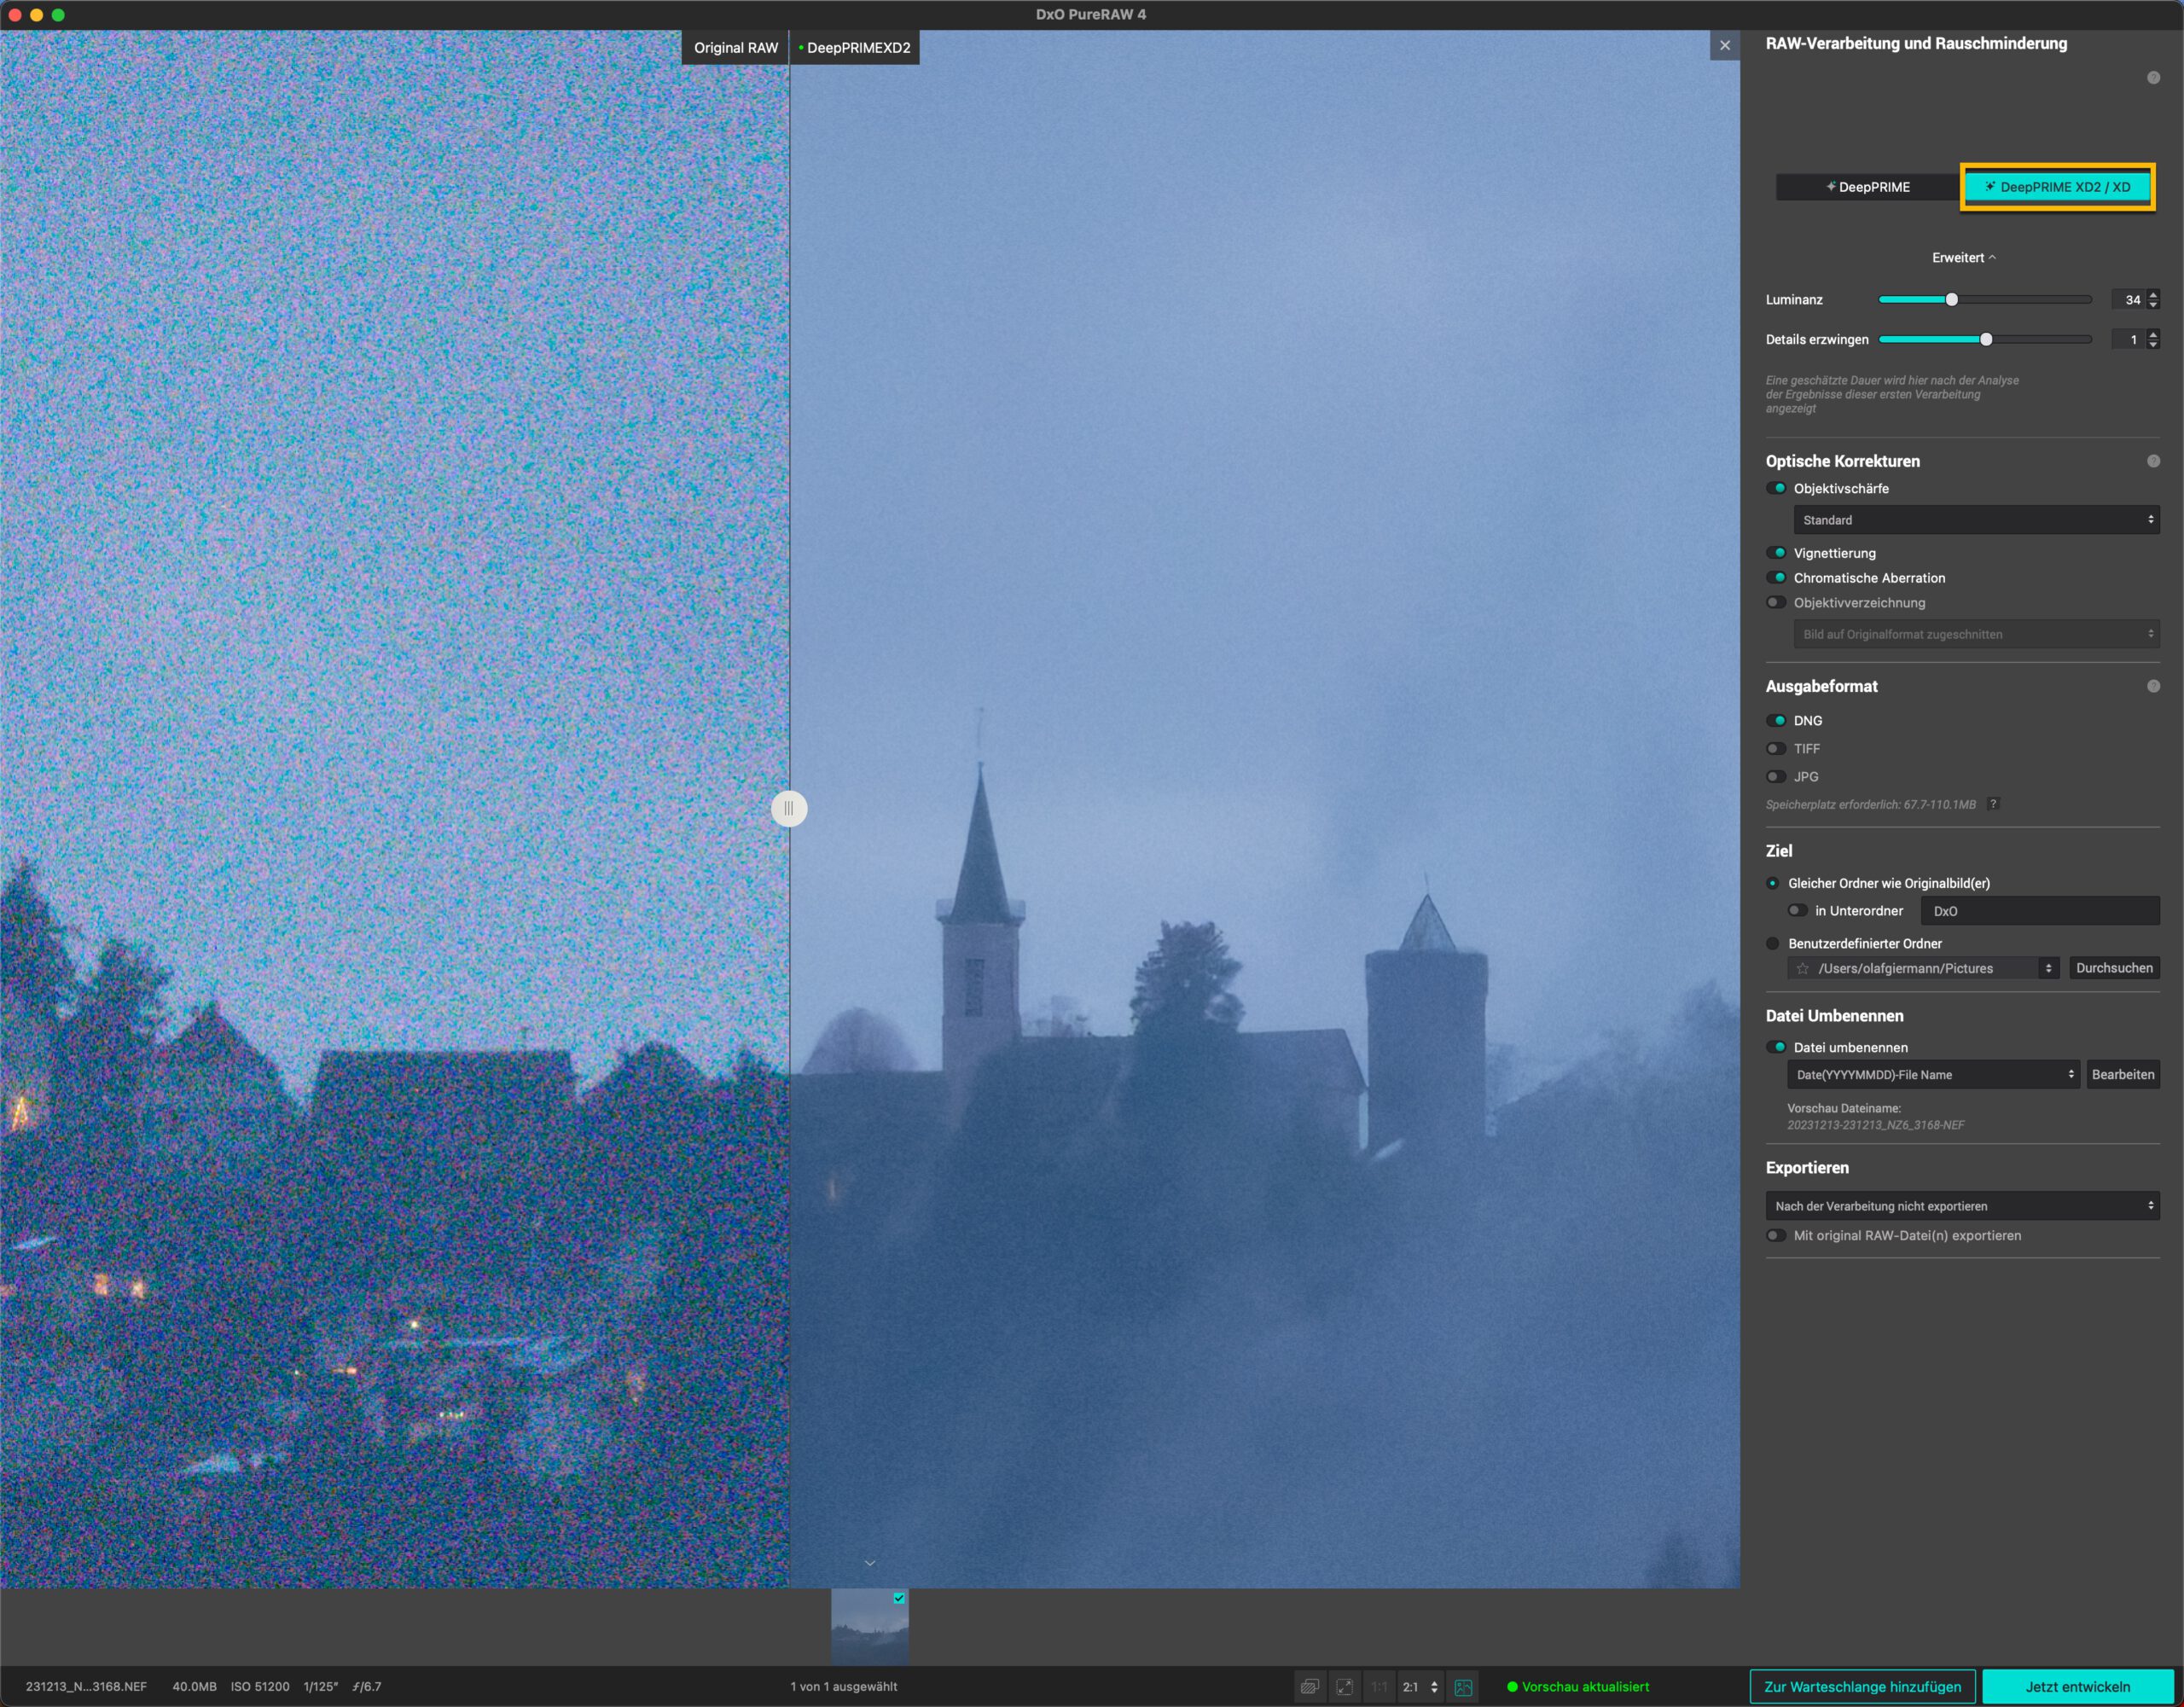Image resolution: width=2184 pixels, height=1707 pixels.
Task: Uncheck the selected thumbnail checkbox
Action: pos(899,1598)
